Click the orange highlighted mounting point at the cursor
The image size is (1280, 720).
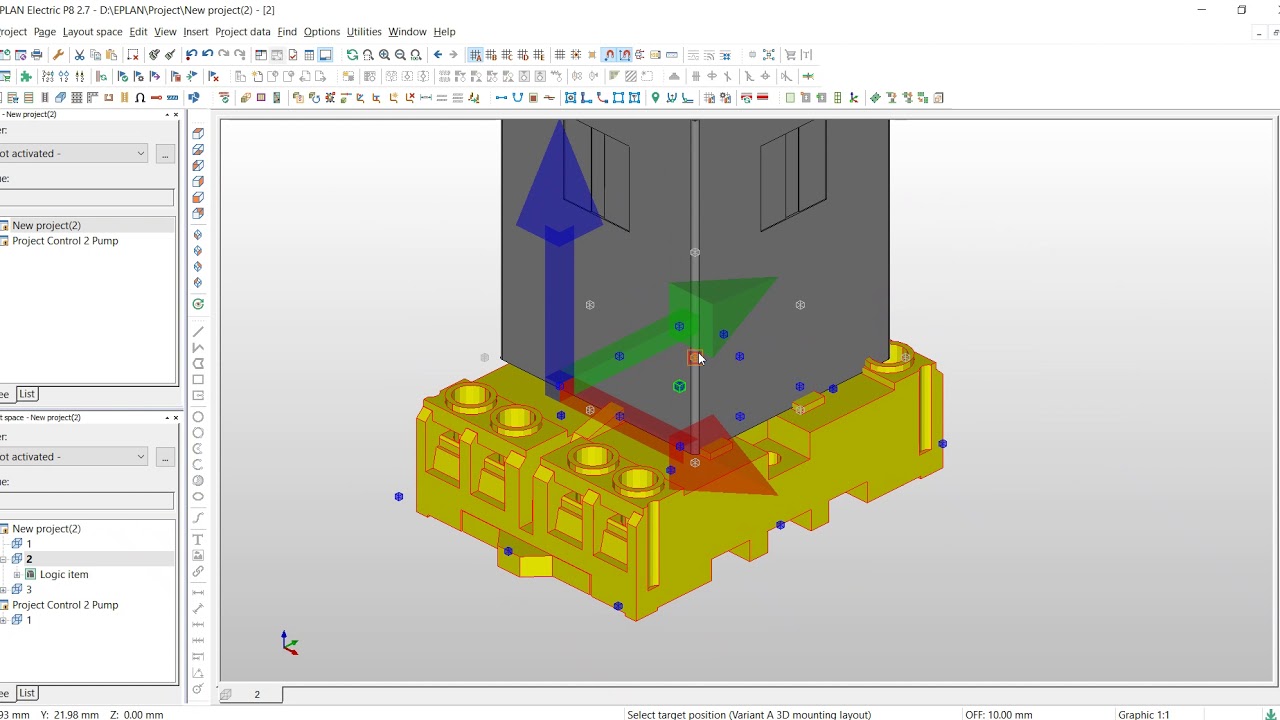(x=695, y=358)
